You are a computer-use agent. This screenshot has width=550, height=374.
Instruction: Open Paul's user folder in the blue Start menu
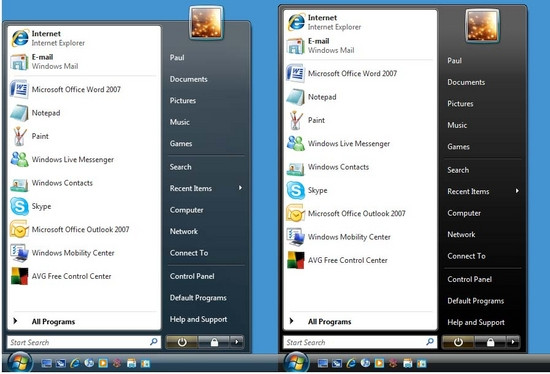click(206, 58)
